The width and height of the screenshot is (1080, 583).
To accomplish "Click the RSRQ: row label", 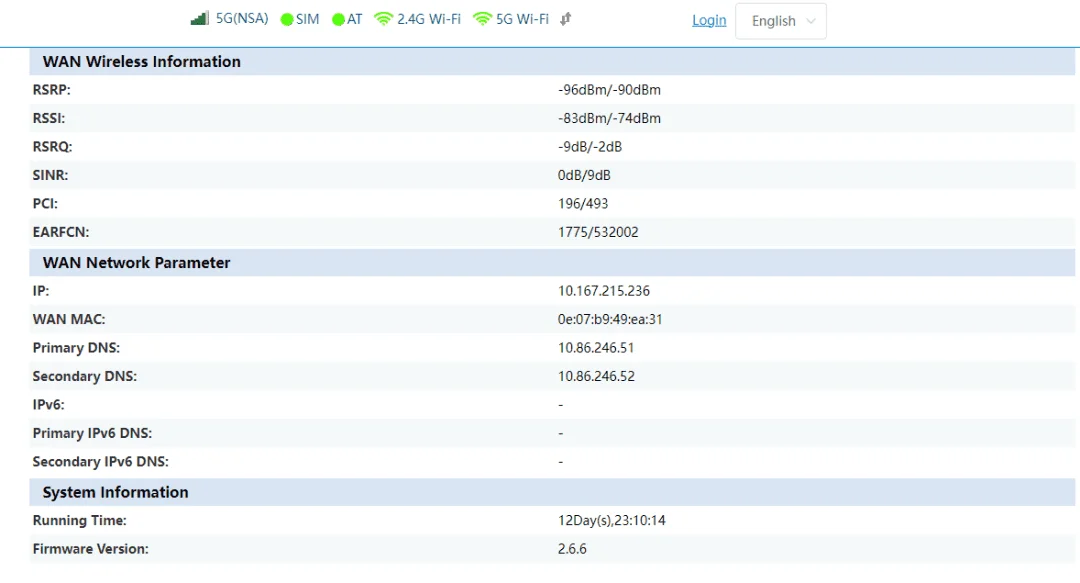I will [52, 147].
